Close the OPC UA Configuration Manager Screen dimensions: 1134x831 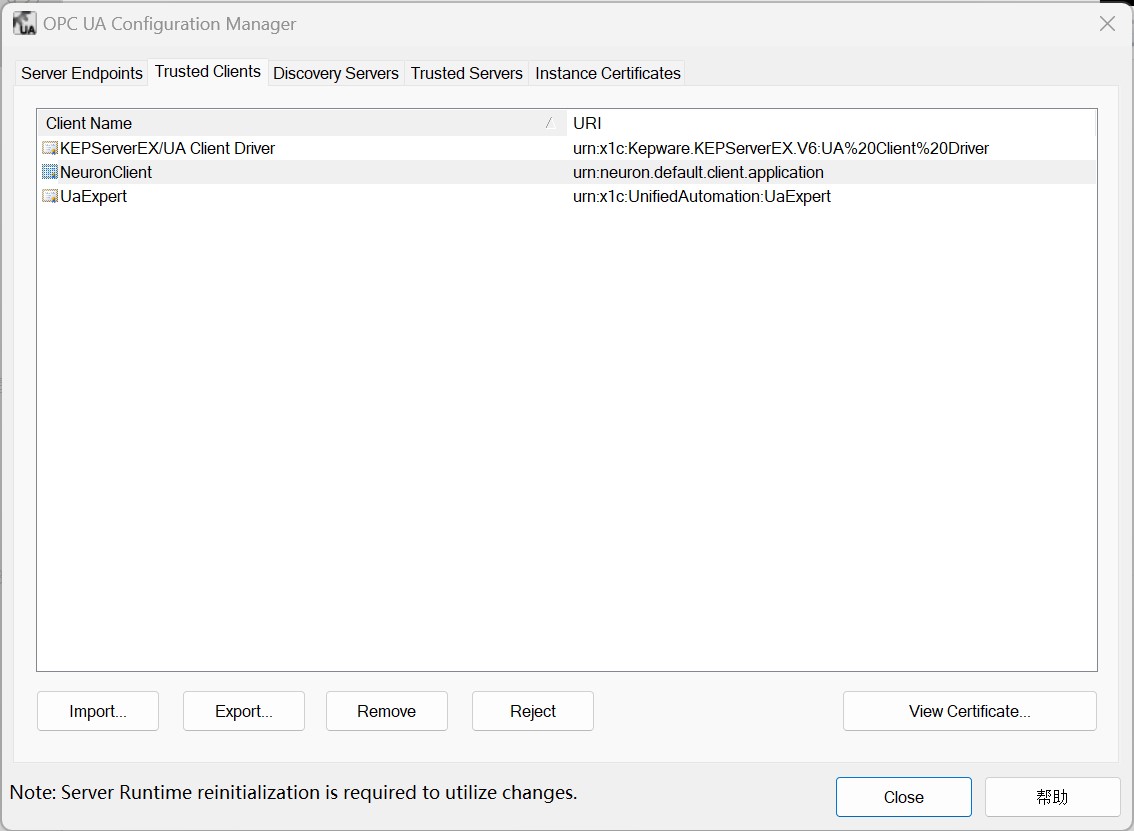[x=903, y=797]
